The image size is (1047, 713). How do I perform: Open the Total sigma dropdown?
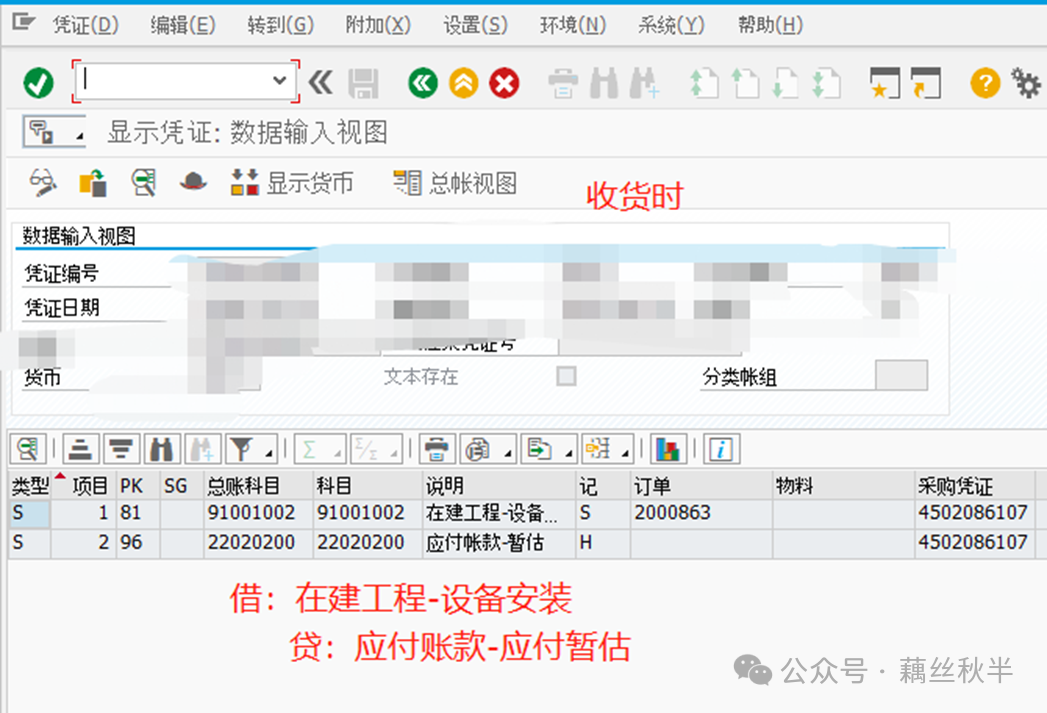pyautogui.click(x=320, y=449)
